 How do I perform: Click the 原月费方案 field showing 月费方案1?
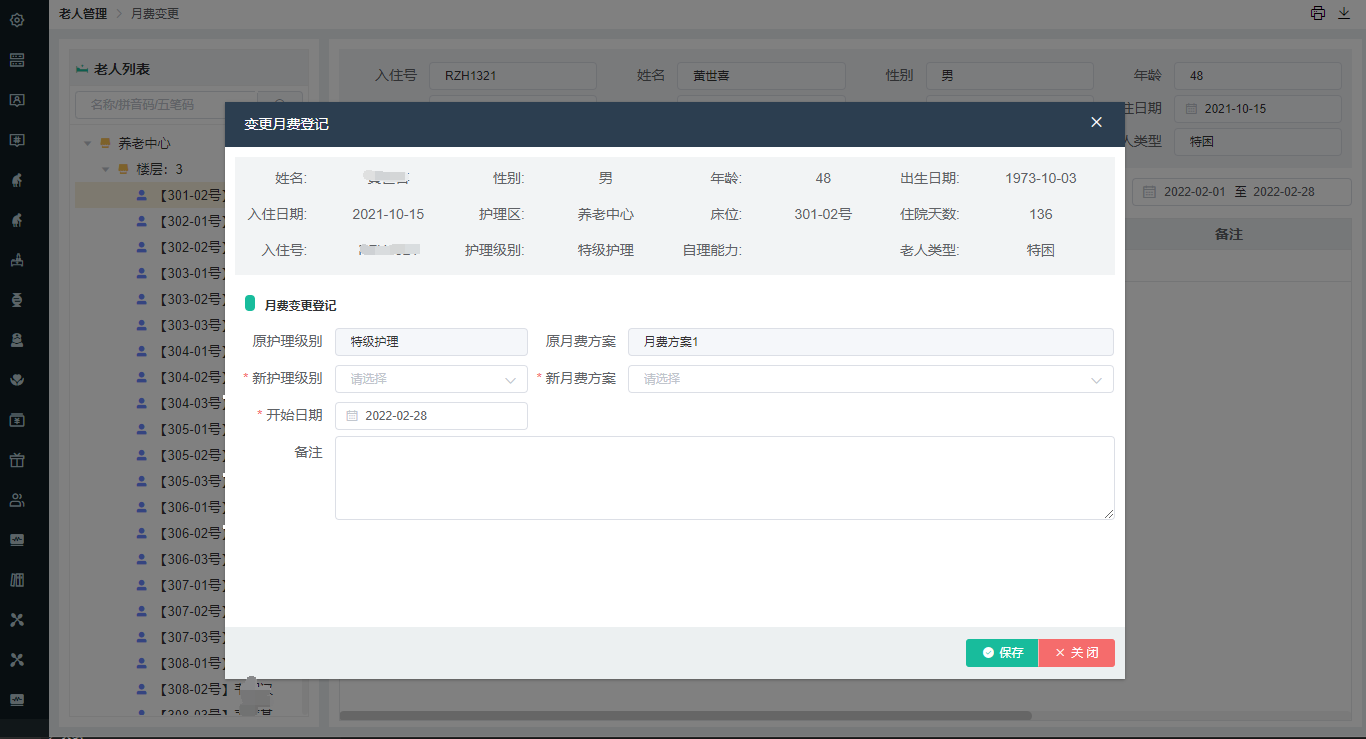coord(871,342)
